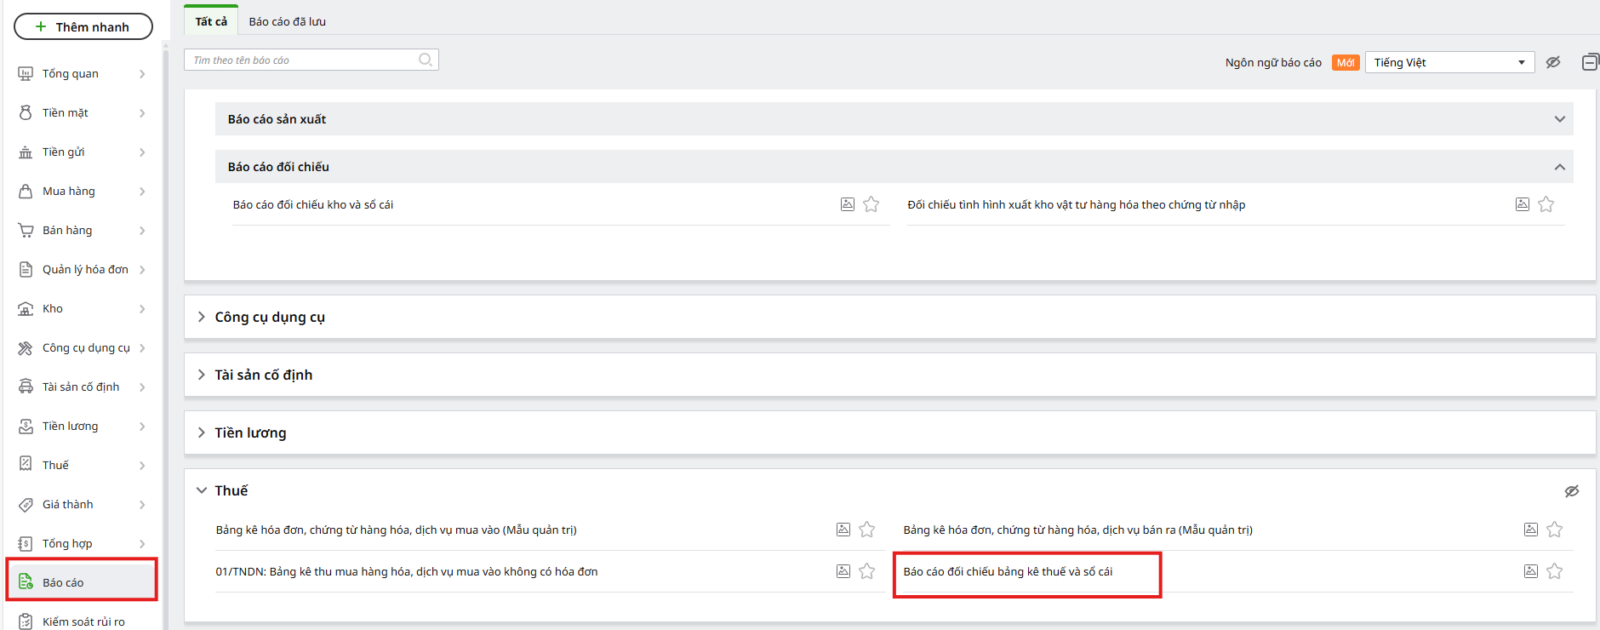Expand the 'Tài sản cố định' report group
The height and width of the screenshot is (630, 1600).
[263, 375]
